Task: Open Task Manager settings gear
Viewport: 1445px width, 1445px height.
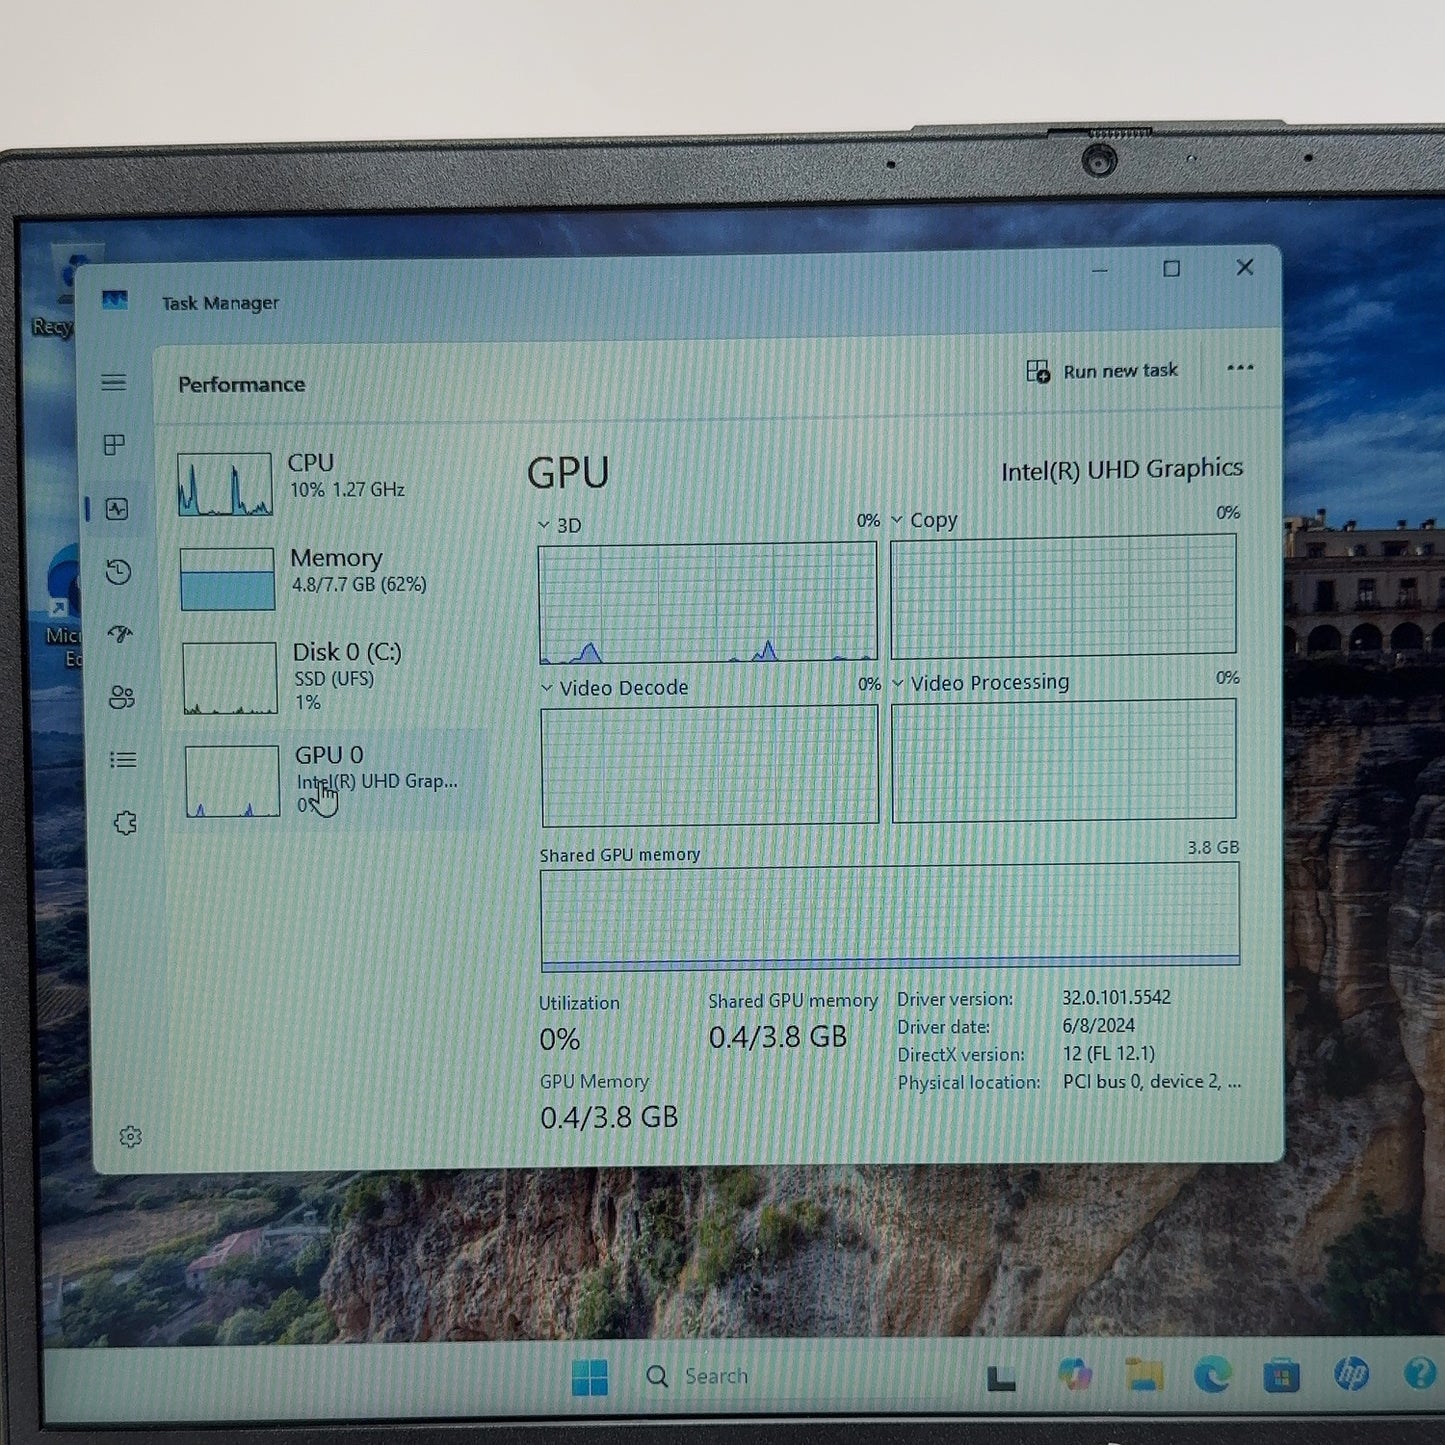Action: [x=130, y=1137]
